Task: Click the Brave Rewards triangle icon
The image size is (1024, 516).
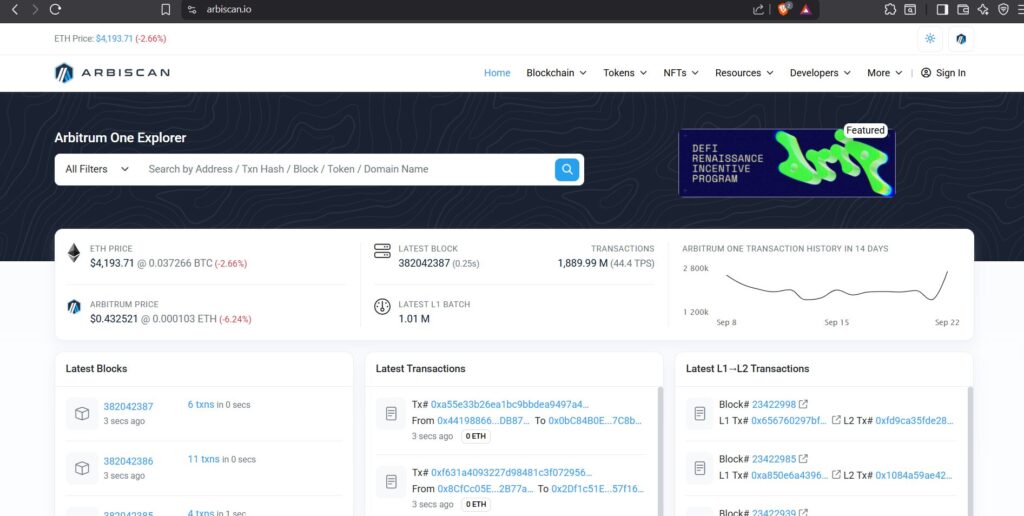Action: (x=806, y=9)
